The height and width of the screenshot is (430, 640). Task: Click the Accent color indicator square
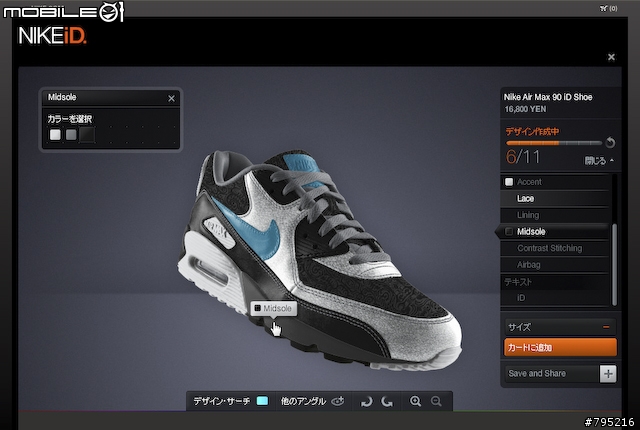click(x=509, y=182)
